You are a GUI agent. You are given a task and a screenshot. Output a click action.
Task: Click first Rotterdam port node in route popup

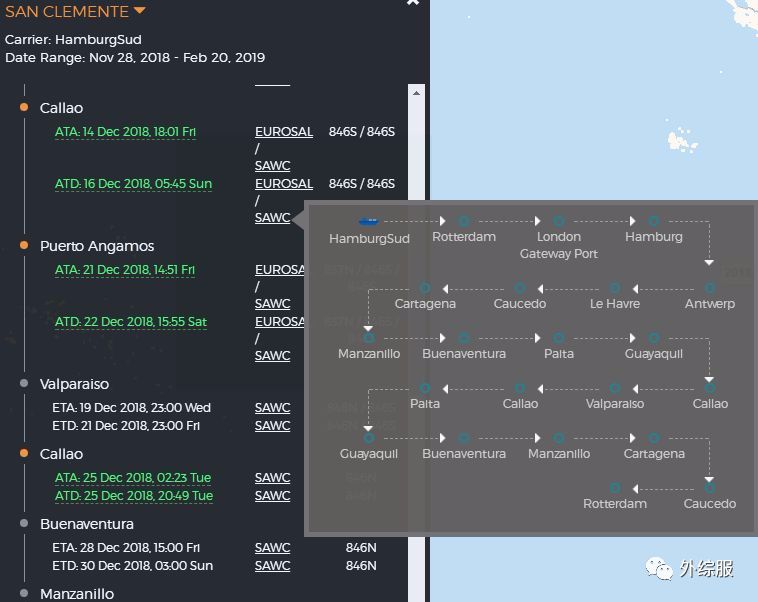[464, 221]
